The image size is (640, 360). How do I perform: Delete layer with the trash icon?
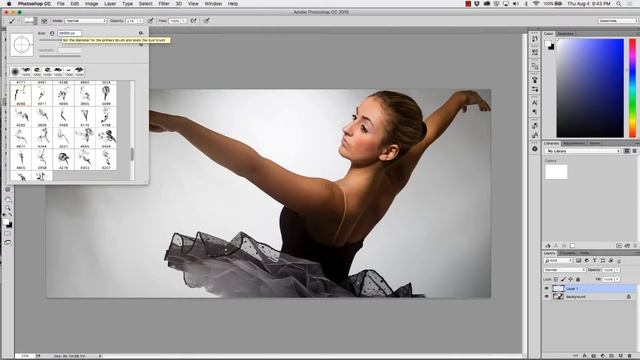click(630, 356)
